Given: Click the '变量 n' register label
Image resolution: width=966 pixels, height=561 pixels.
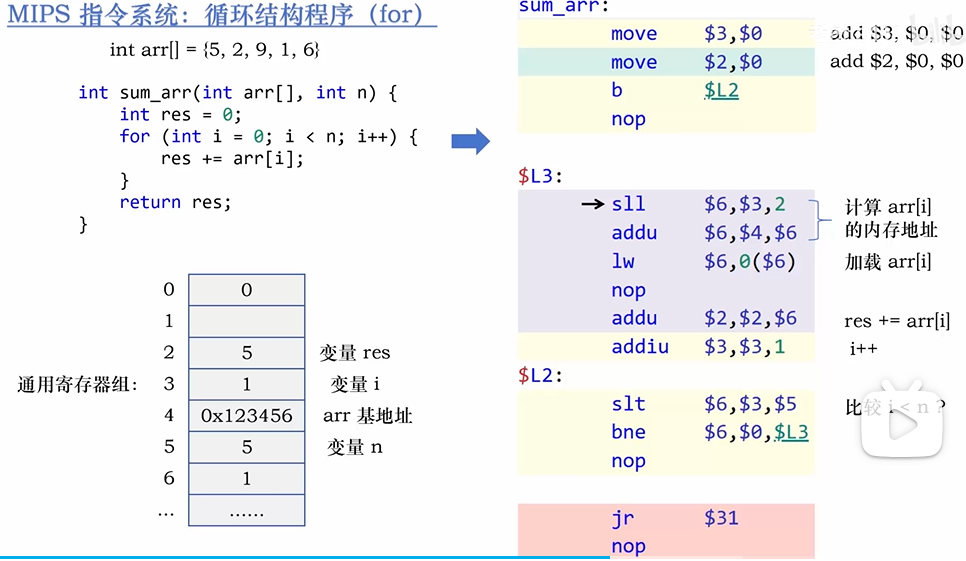Looking at the screenshot, I should 355,447.
